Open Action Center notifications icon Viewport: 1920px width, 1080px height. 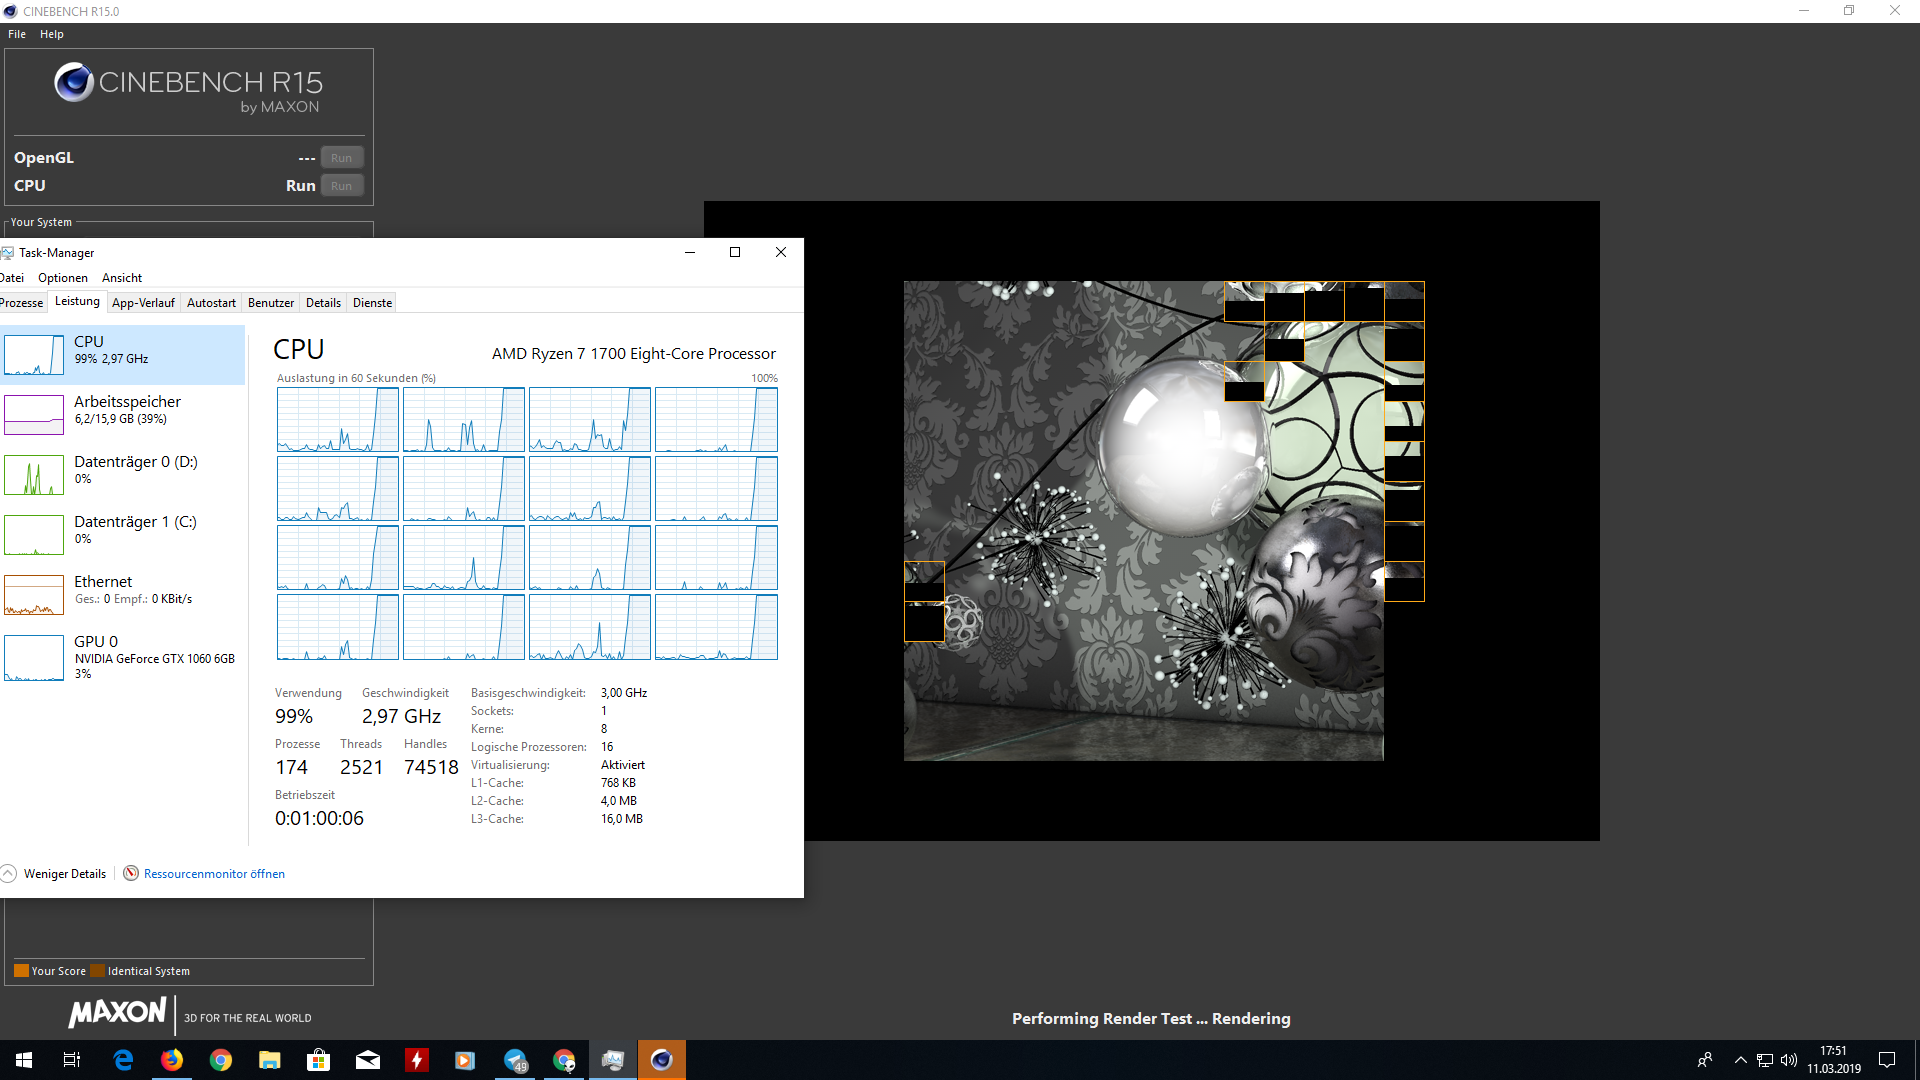coord(1887,1060)
